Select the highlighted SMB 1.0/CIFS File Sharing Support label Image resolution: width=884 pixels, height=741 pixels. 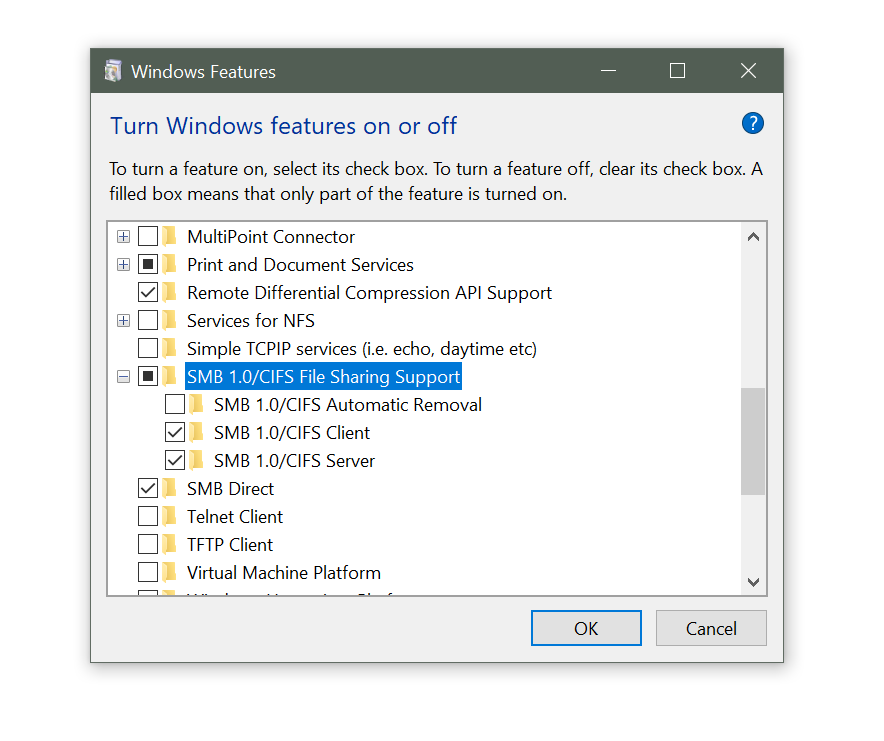(x=324, y=376)
